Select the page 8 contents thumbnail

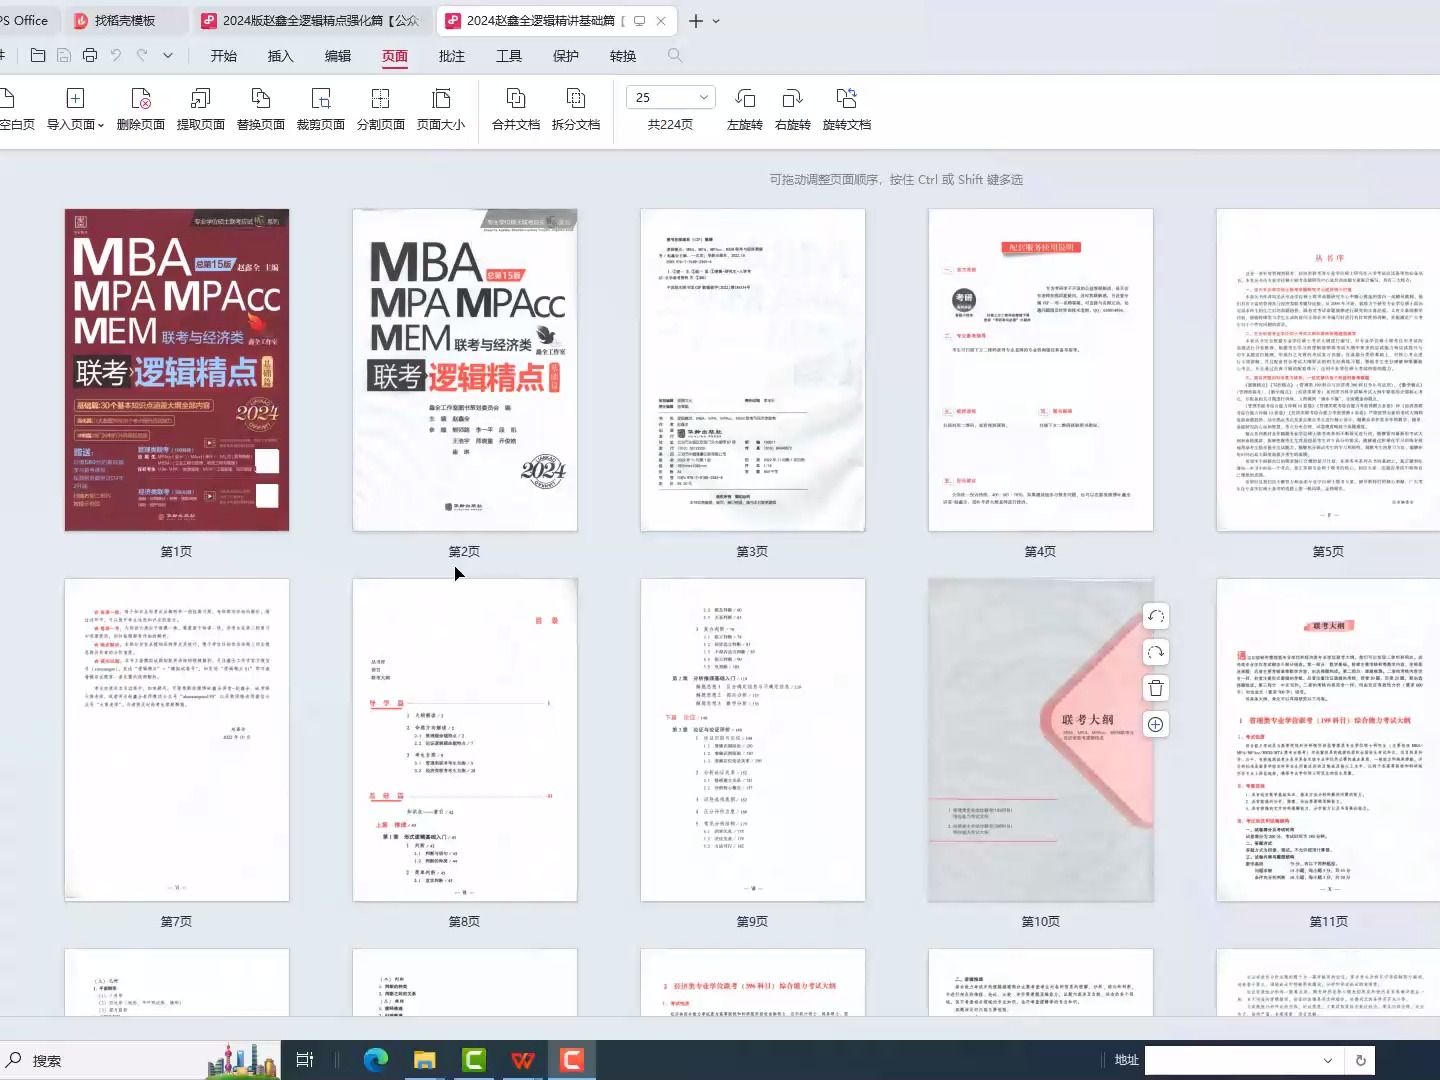coord(465,740)
